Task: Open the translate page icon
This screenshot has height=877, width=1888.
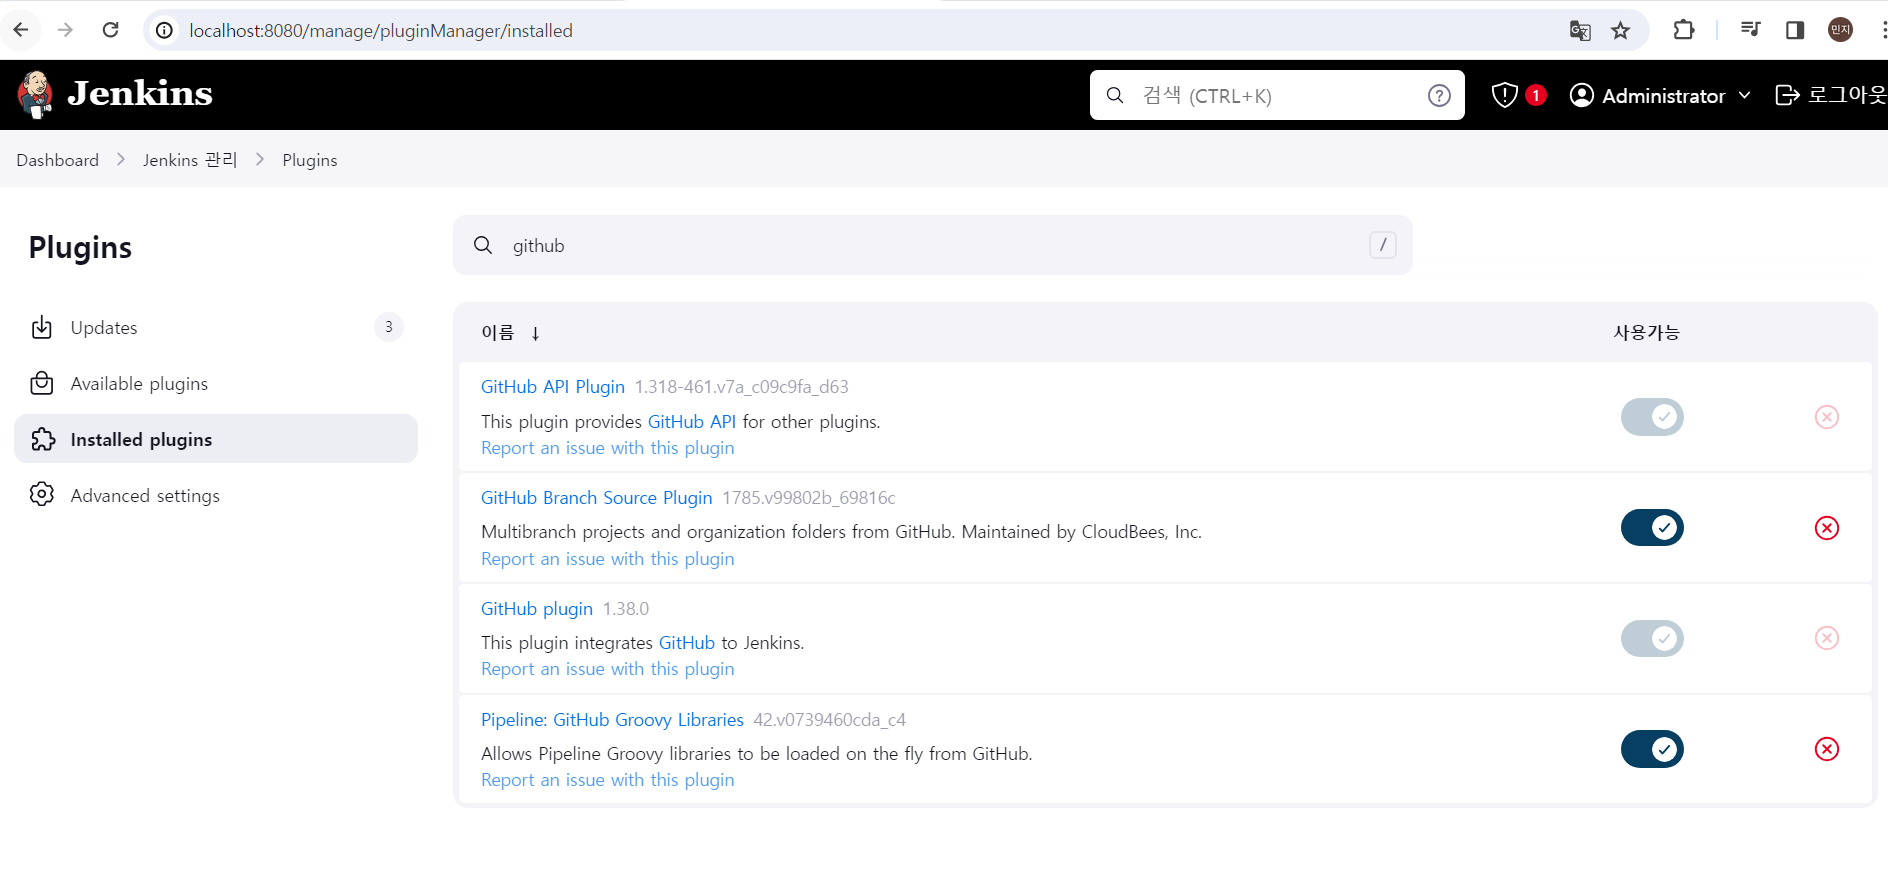Action: (x=1580, y=31)
